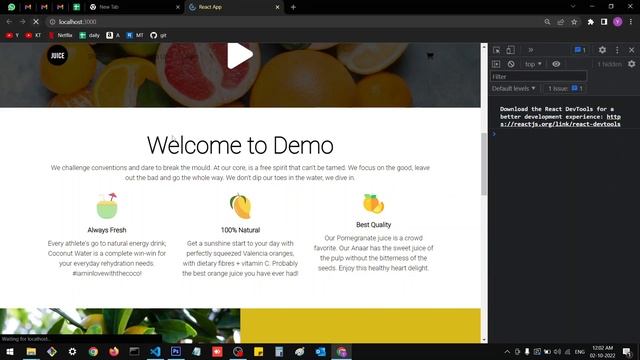Open console settings gear beside 1 hidden
Viewport: 640px width, 360px height.
point(631,64)
